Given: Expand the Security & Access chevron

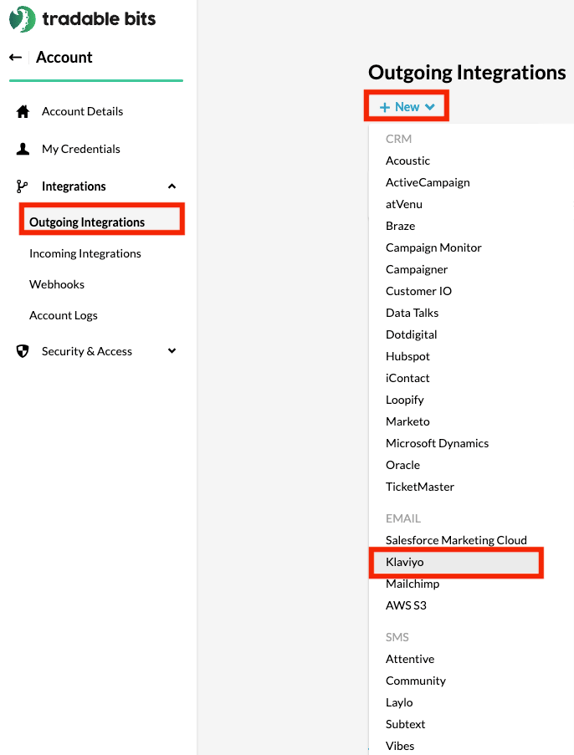Looking at the screenshot, I should point(172,351).
